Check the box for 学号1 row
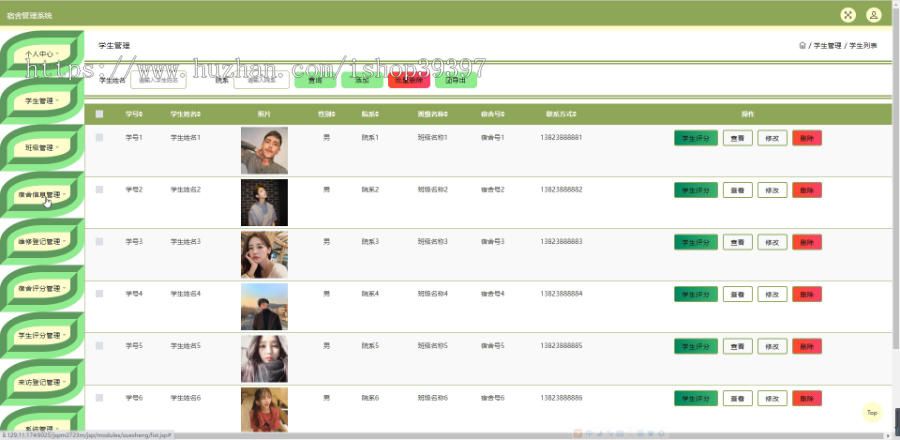Viewport: 900px width, 440px height. tap(99, 138)
